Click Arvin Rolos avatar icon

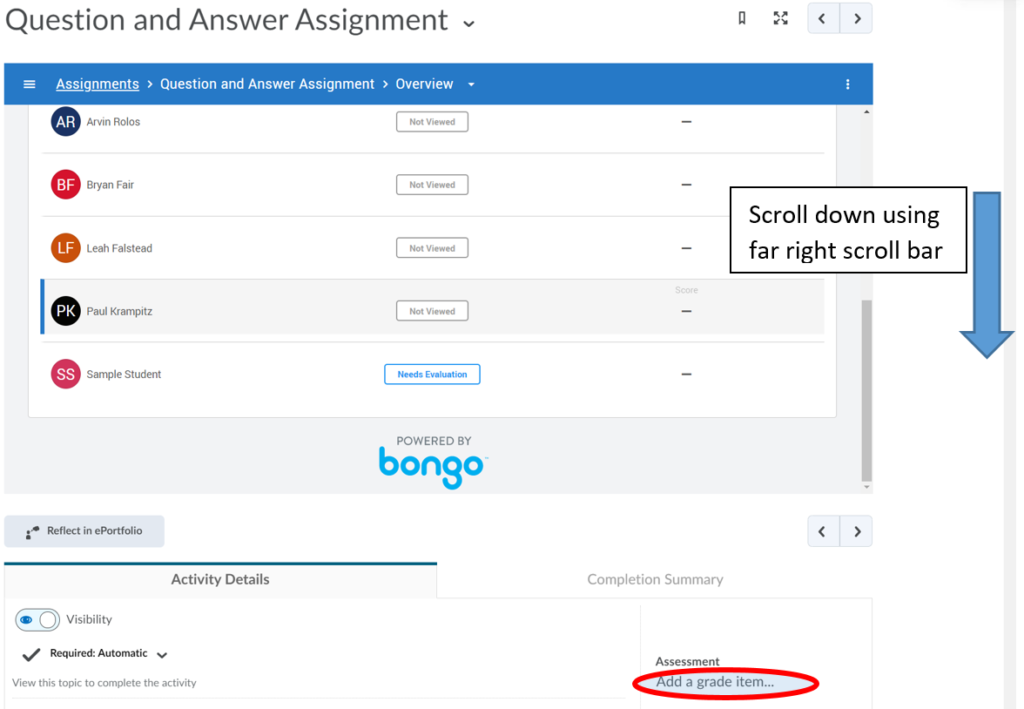tap(65, 122)
